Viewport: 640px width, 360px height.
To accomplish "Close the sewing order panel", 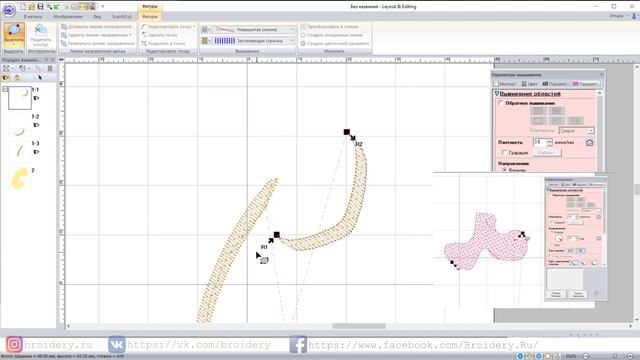I will click(x=52, y=60).
